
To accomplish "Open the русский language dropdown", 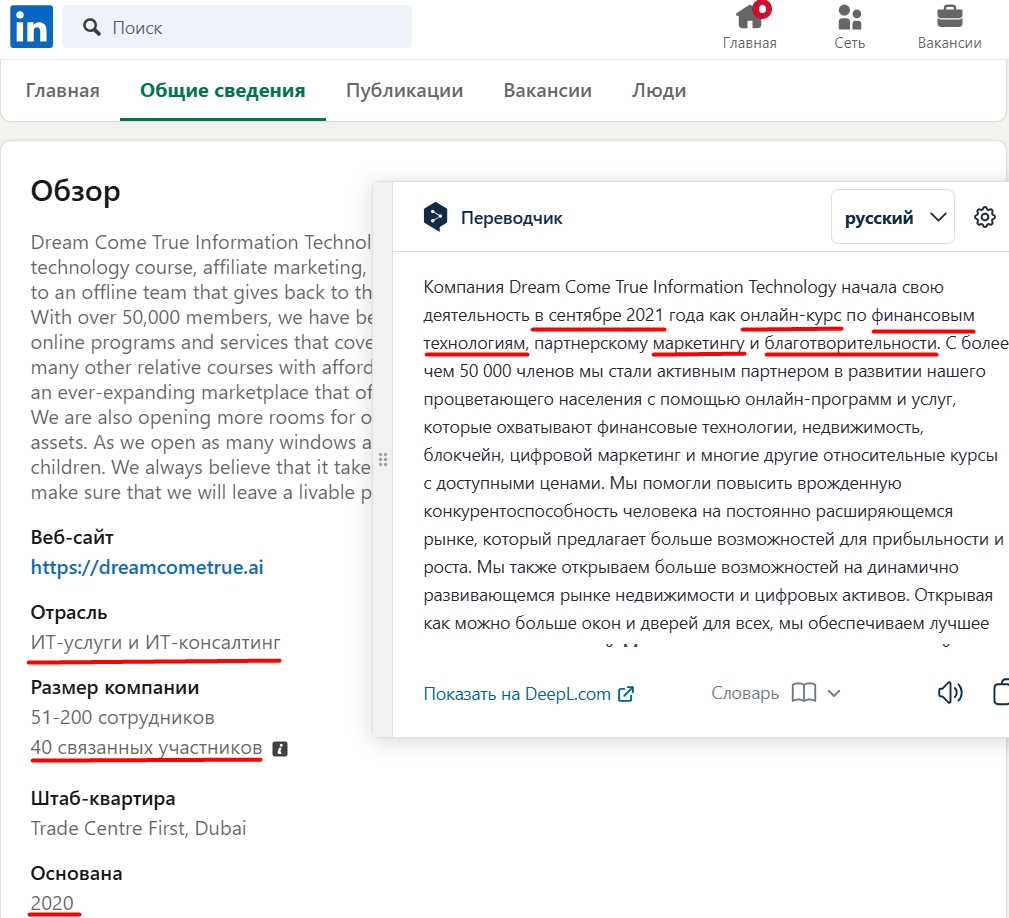I will point(893,217).
